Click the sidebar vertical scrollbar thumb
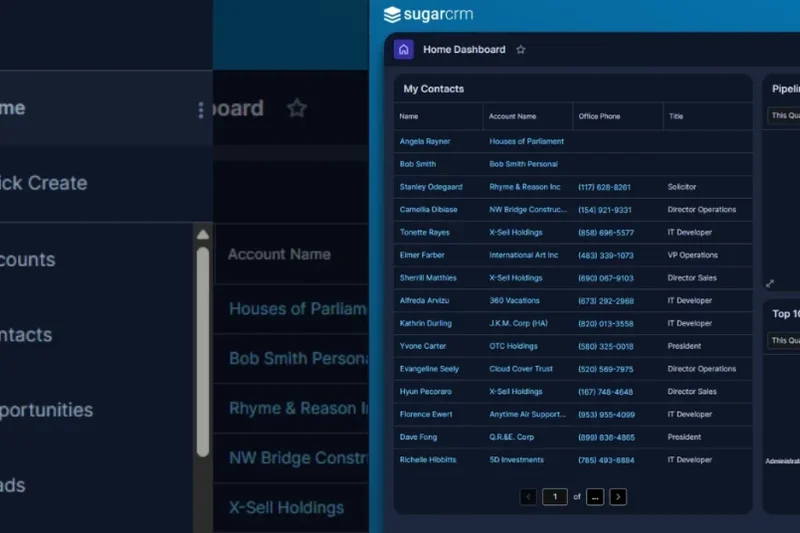The width and height of the screenshot is (800, 533). point(203,350)
